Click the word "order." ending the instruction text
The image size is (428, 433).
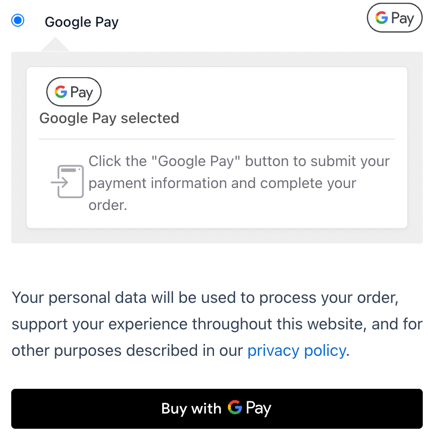(x=108, y=205)
